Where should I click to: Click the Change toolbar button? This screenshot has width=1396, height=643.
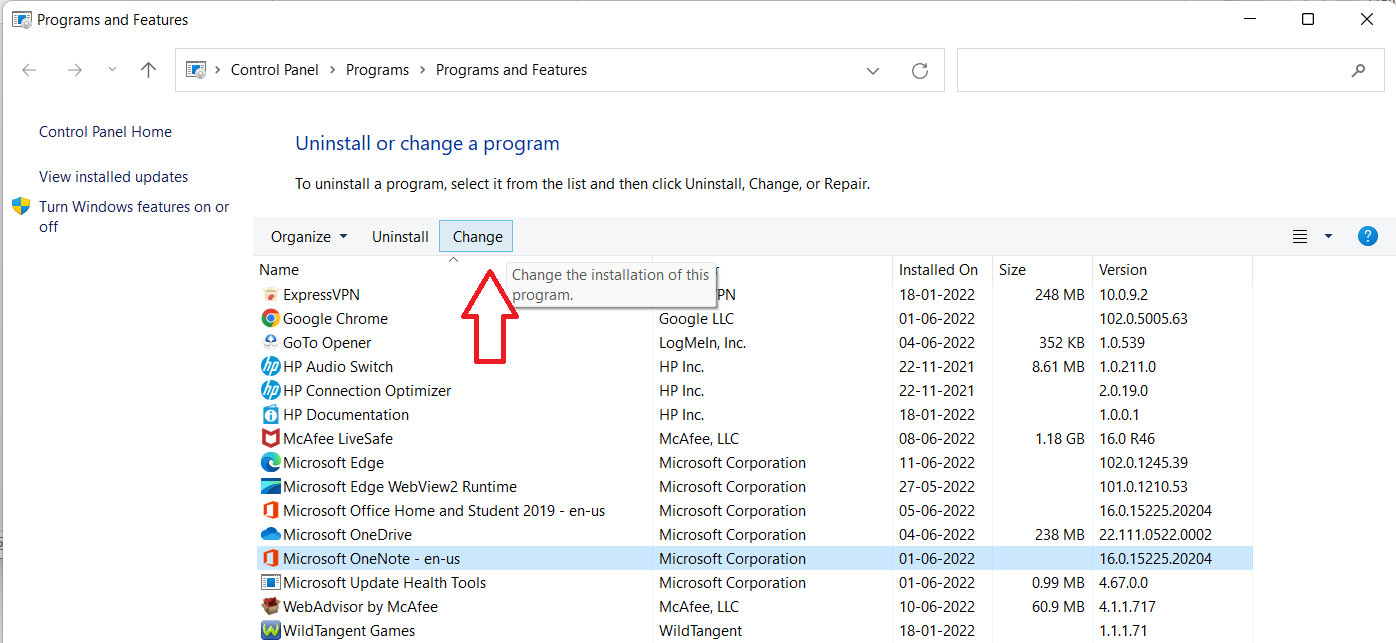click(477, 237)
